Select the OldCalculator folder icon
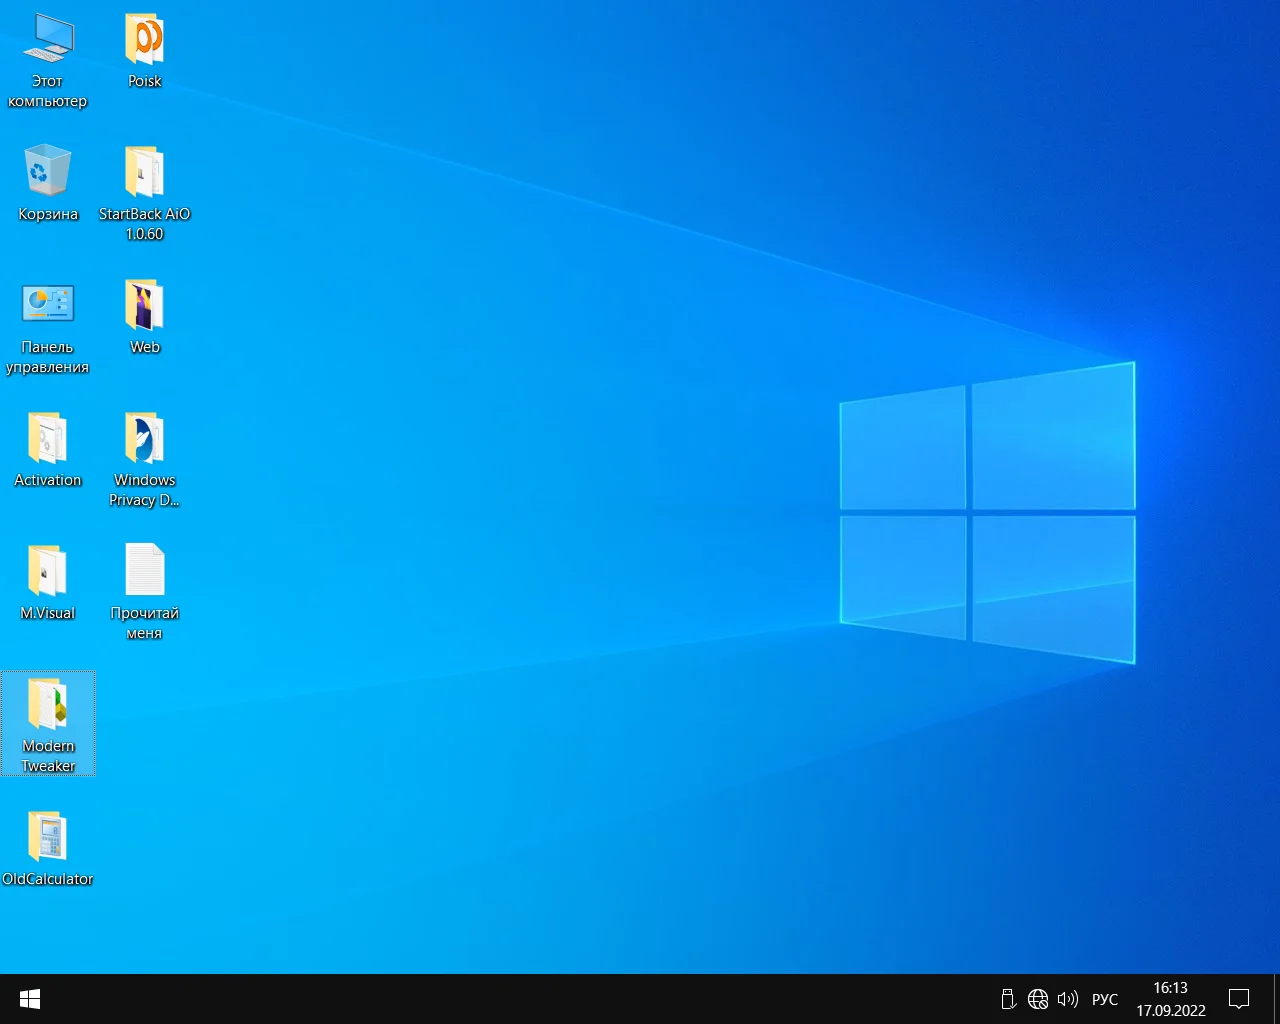 (47, 837)
